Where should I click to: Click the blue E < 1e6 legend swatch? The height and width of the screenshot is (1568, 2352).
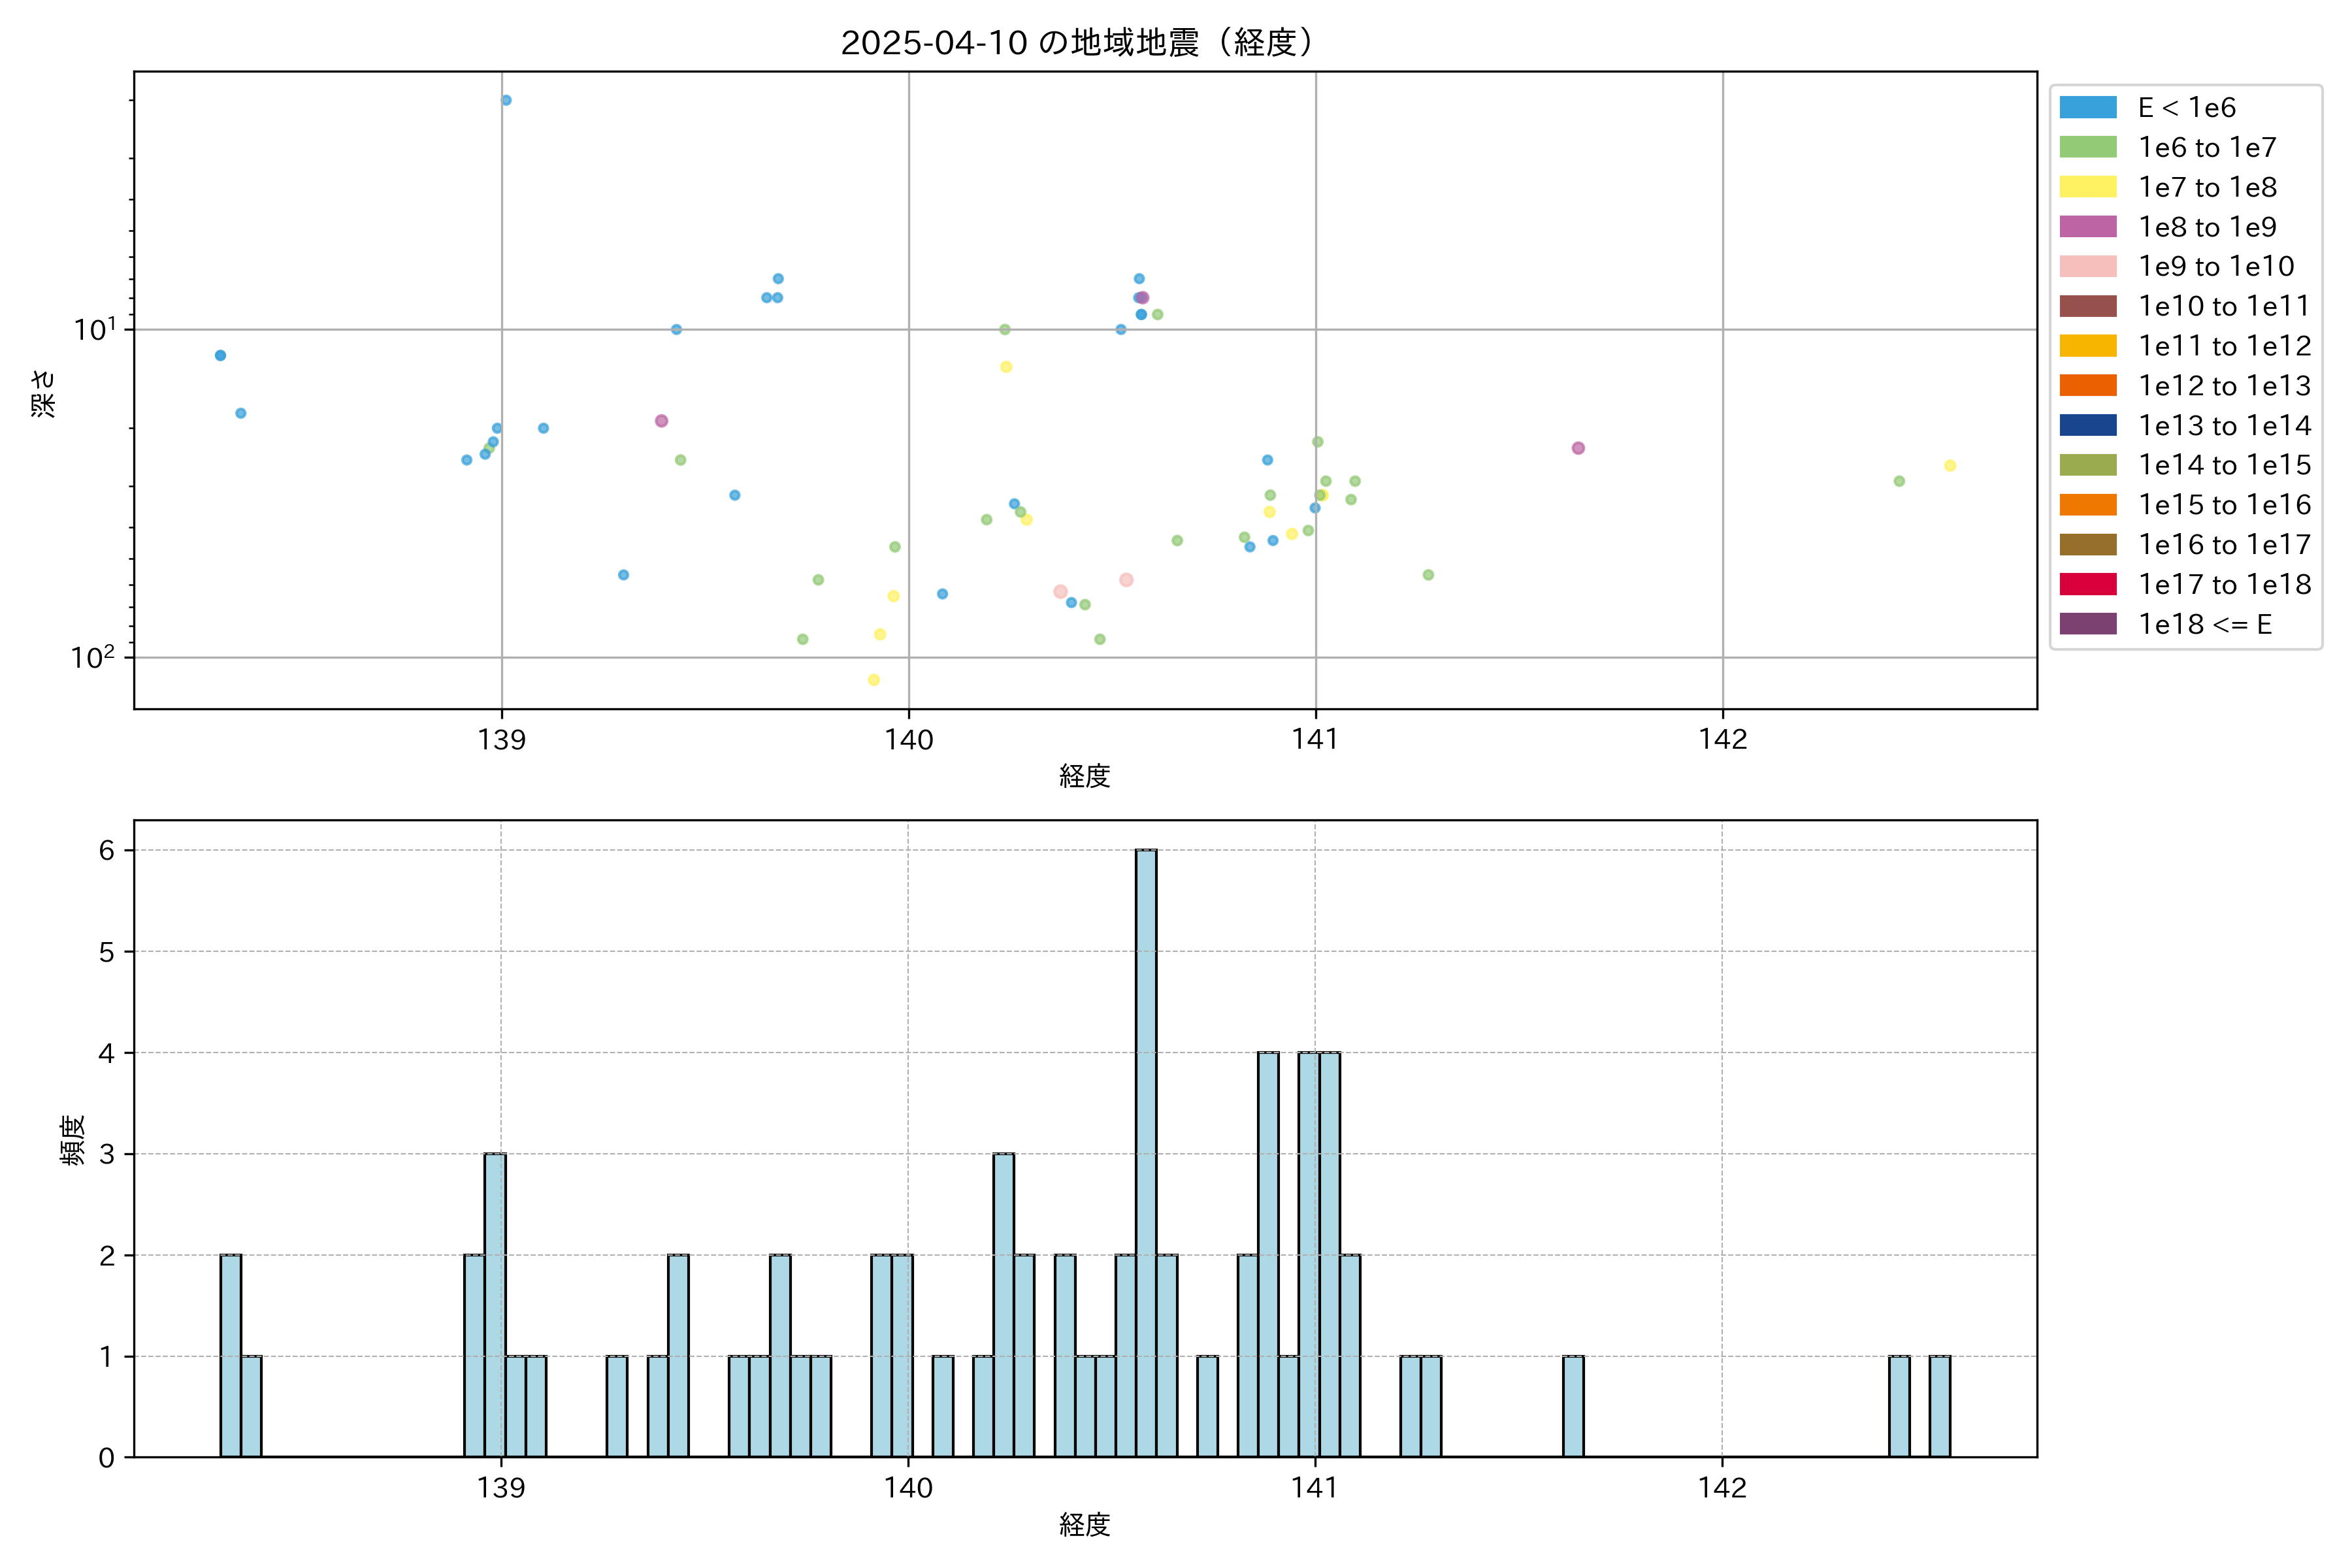(2088, 108)
